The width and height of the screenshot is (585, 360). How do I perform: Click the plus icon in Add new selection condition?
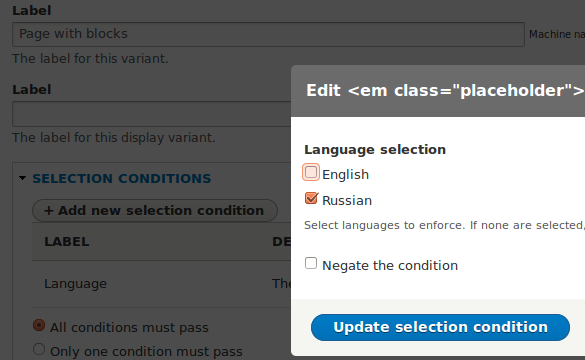click(49, 211)
